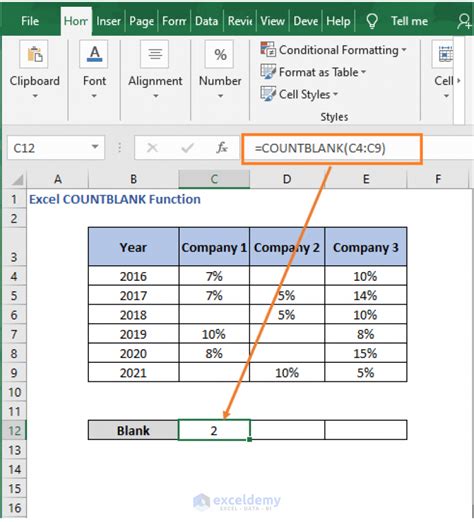474x522 pixels.
Task: Click the Company 3 header cell
Action: click(x=366, y=247)
